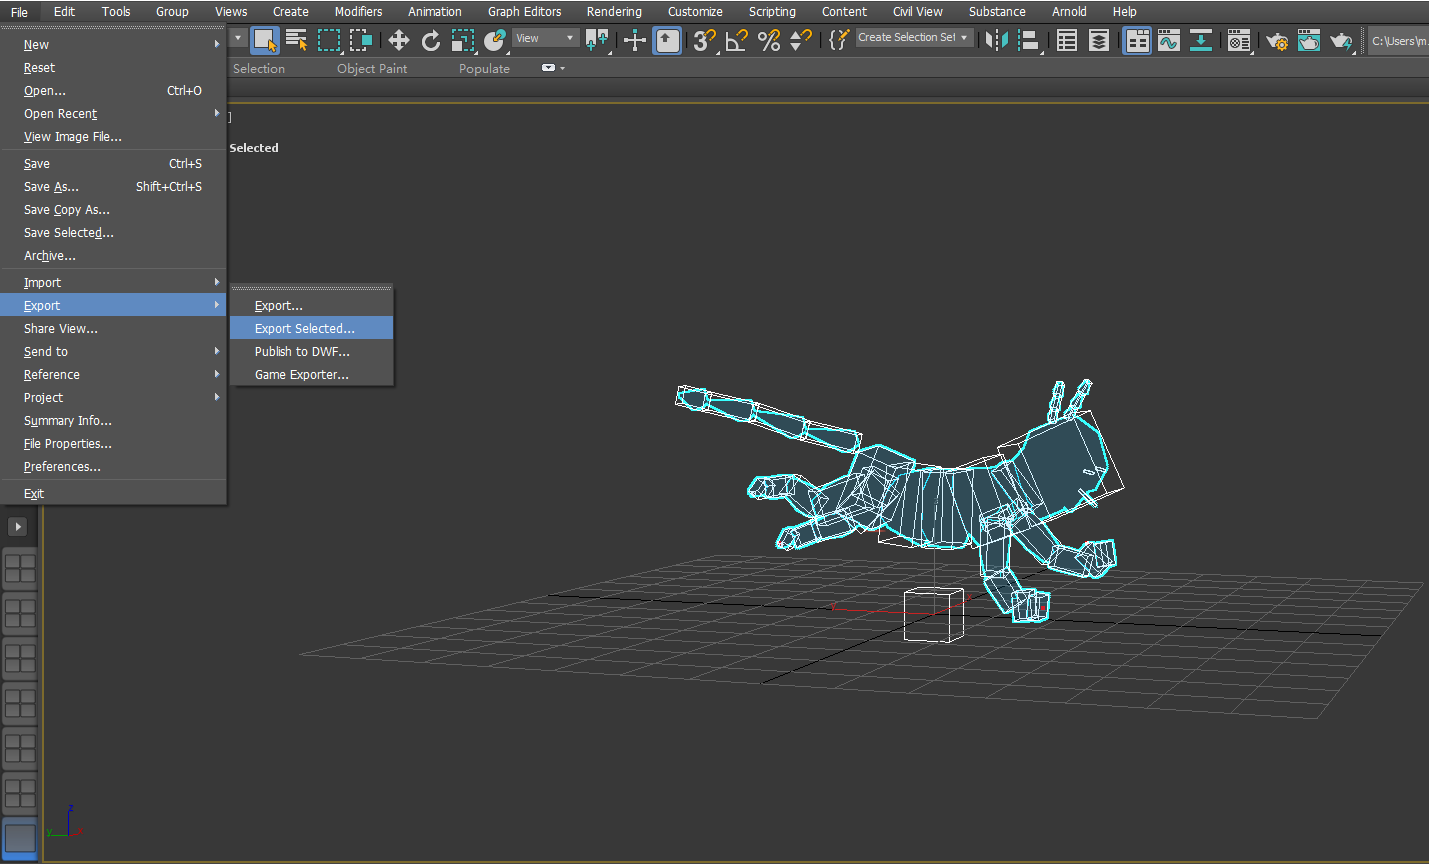Toggle Angle Snap
Image resolution: width=1429 pixels, height=864 pixels.
(737, 40)
